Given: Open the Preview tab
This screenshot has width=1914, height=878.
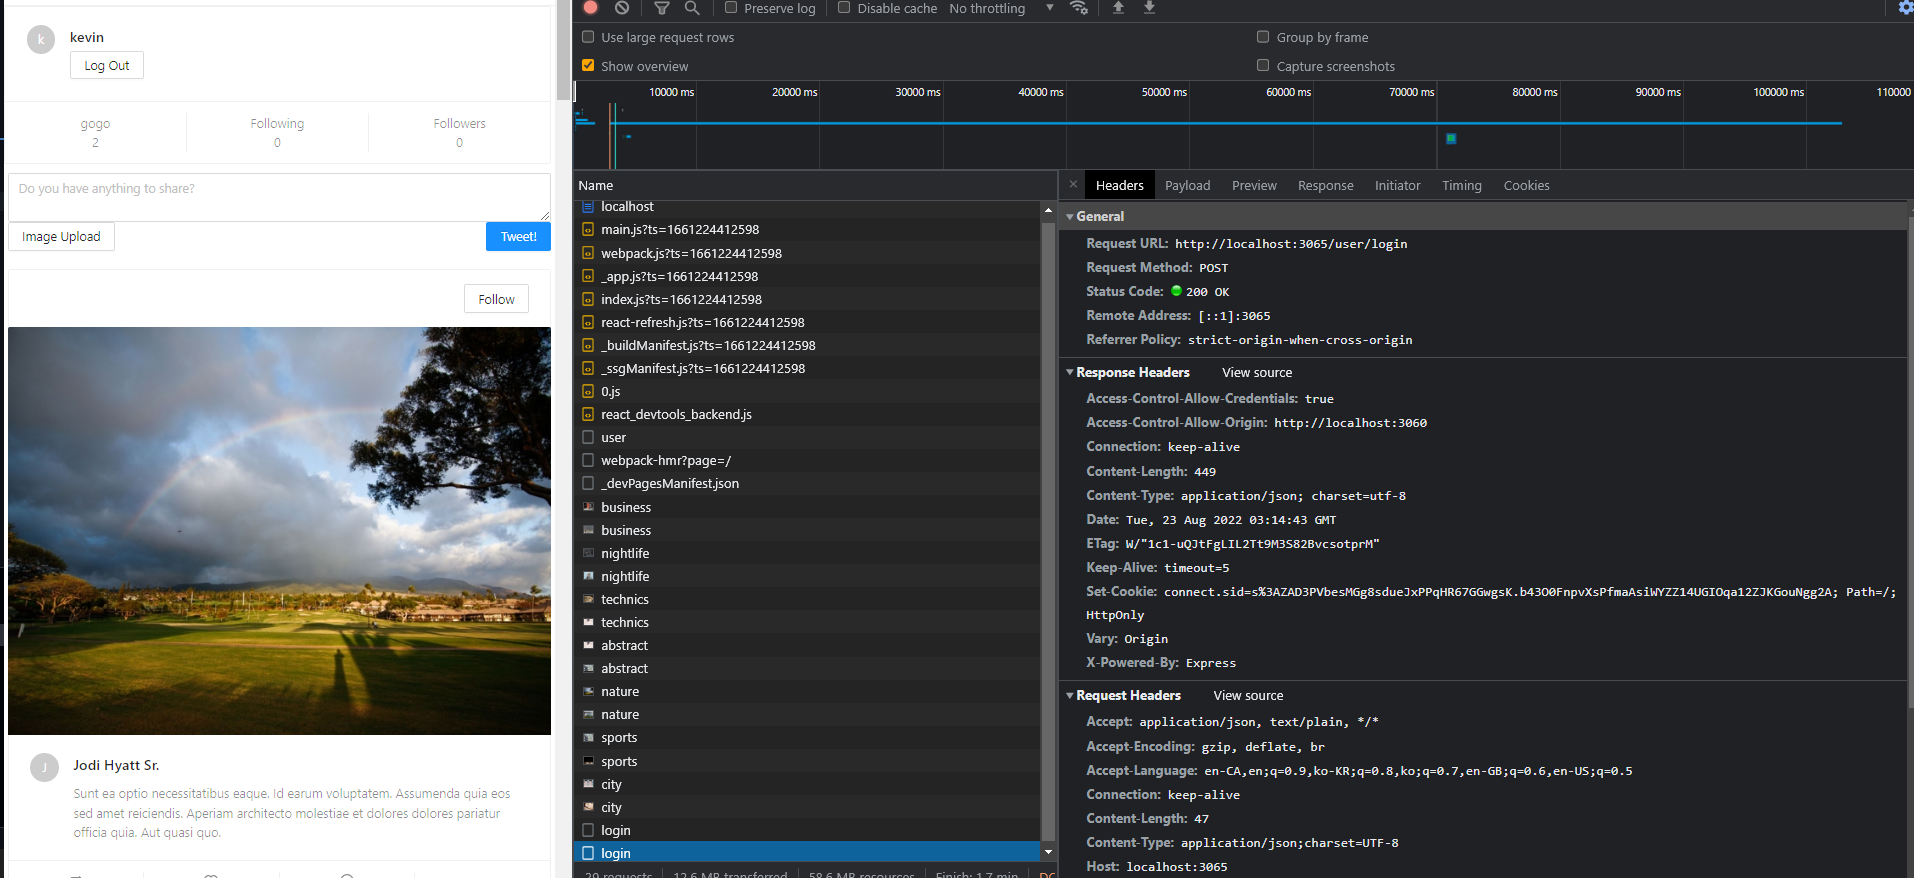Looking at the screenshot, I should tap(1254, 185).
